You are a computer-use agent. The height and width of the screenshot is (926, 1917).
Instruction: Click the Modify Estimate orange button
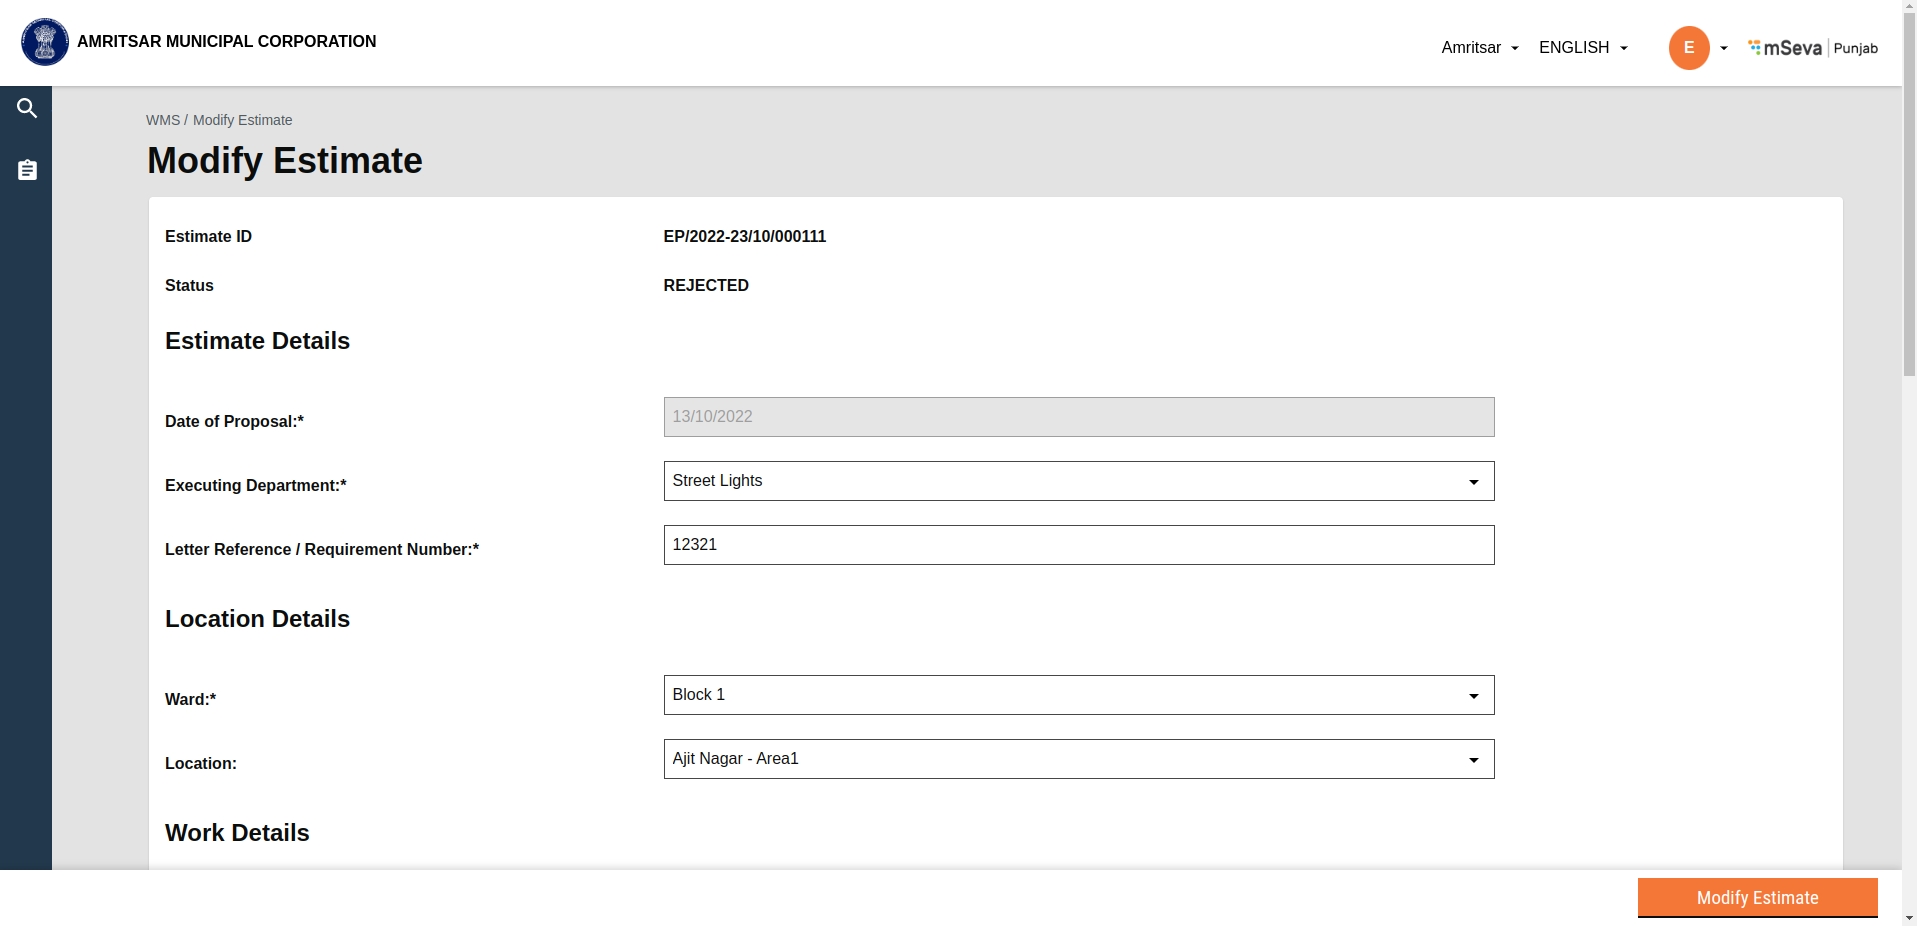tap(1756, 897)
